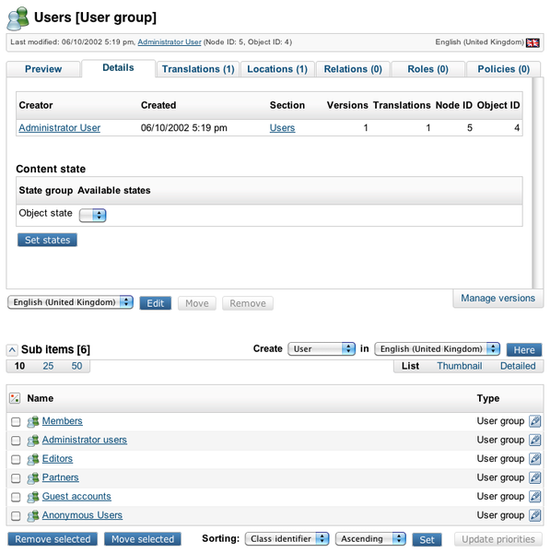
Task: Switch to the Translations (1) tab
Action: coord(198,69)
